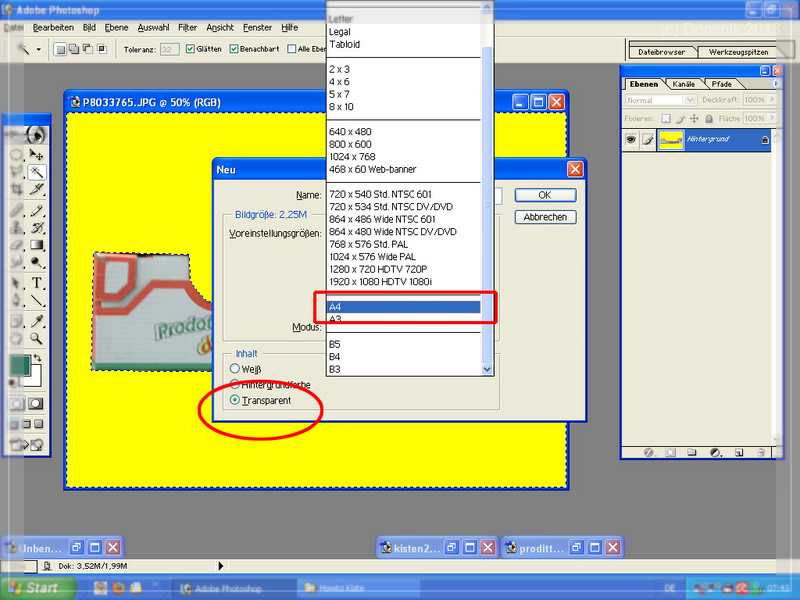Open the Filter menu

point(188,28)
